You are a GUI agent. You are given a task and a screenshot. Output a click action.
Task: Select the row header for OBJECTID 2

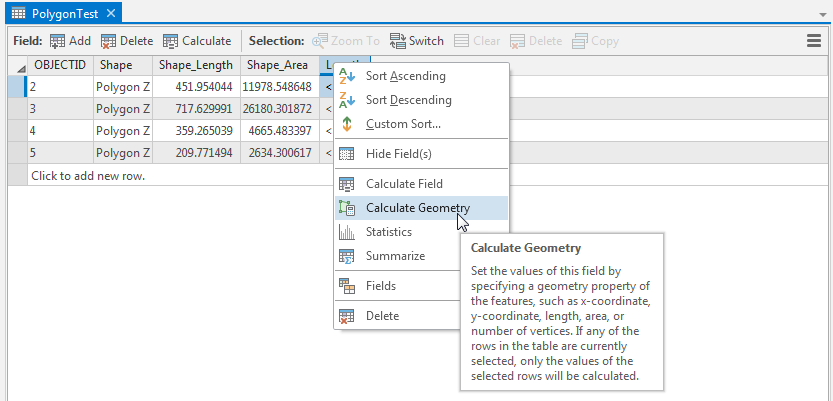(x=18, y=87)
